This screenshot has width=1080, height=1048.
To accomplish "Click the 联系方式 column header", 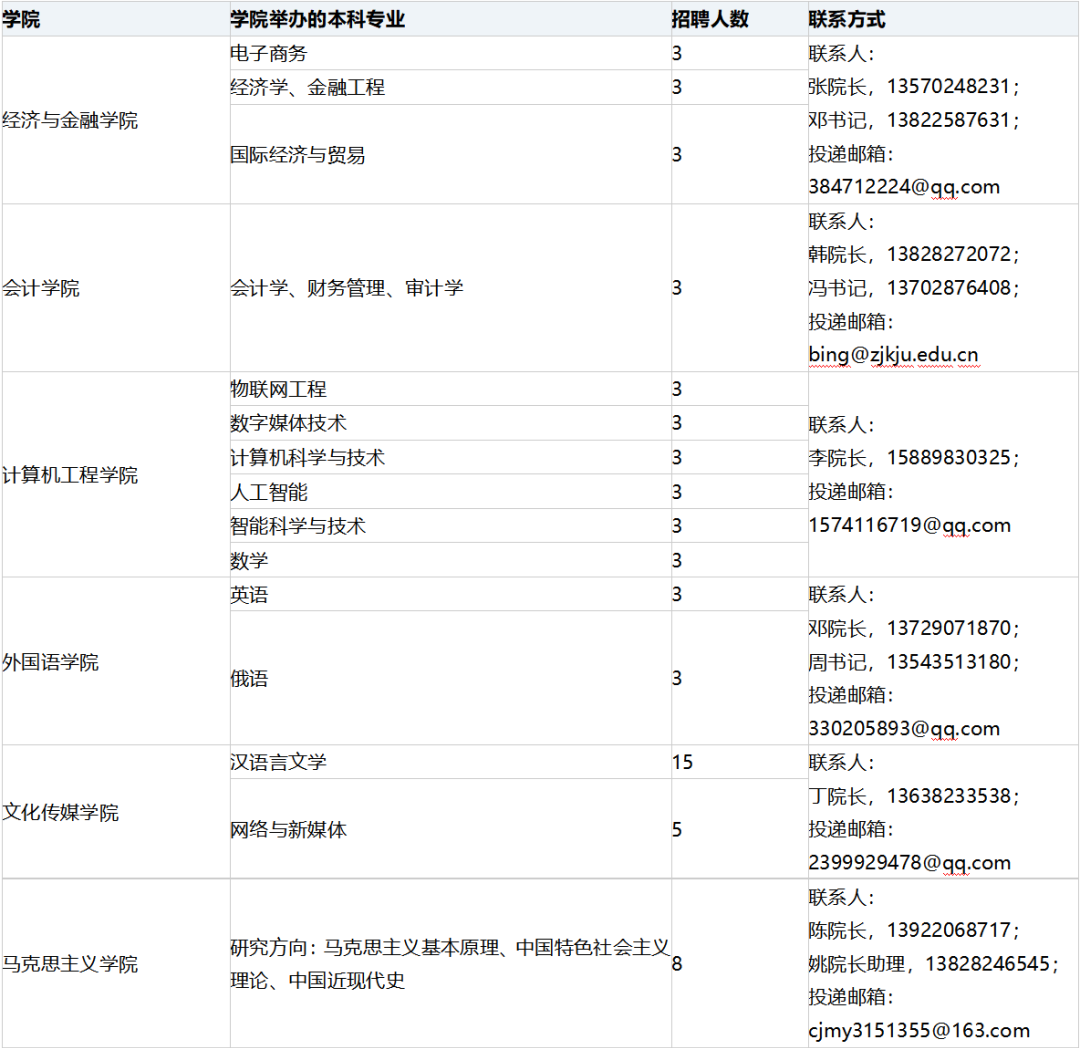I will (x=943, y=19).
